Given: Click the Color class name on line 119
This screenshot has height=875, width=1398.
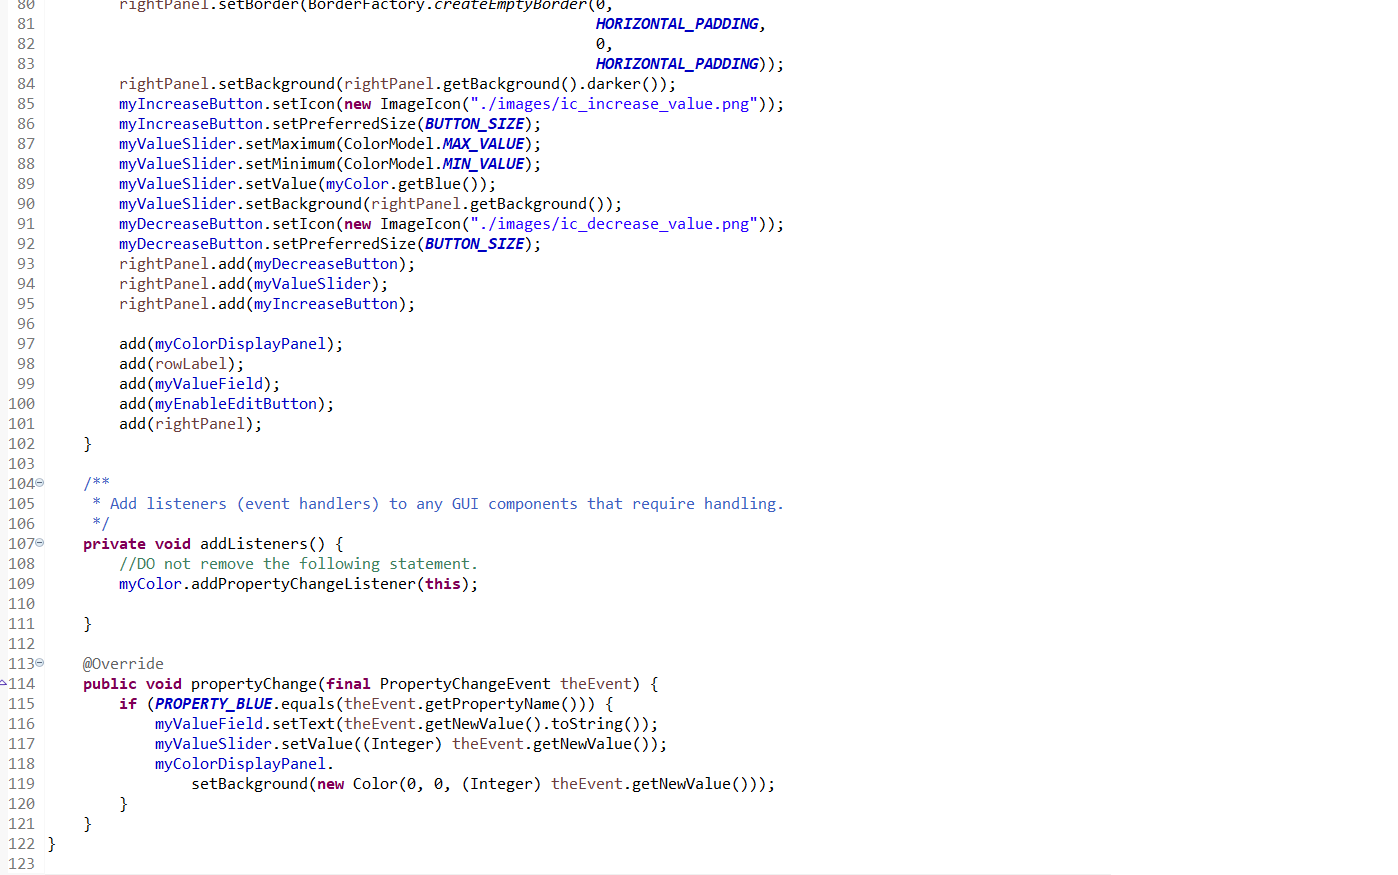Looking at the screenshot, I should pyautogui.click(x=375, y=784).
